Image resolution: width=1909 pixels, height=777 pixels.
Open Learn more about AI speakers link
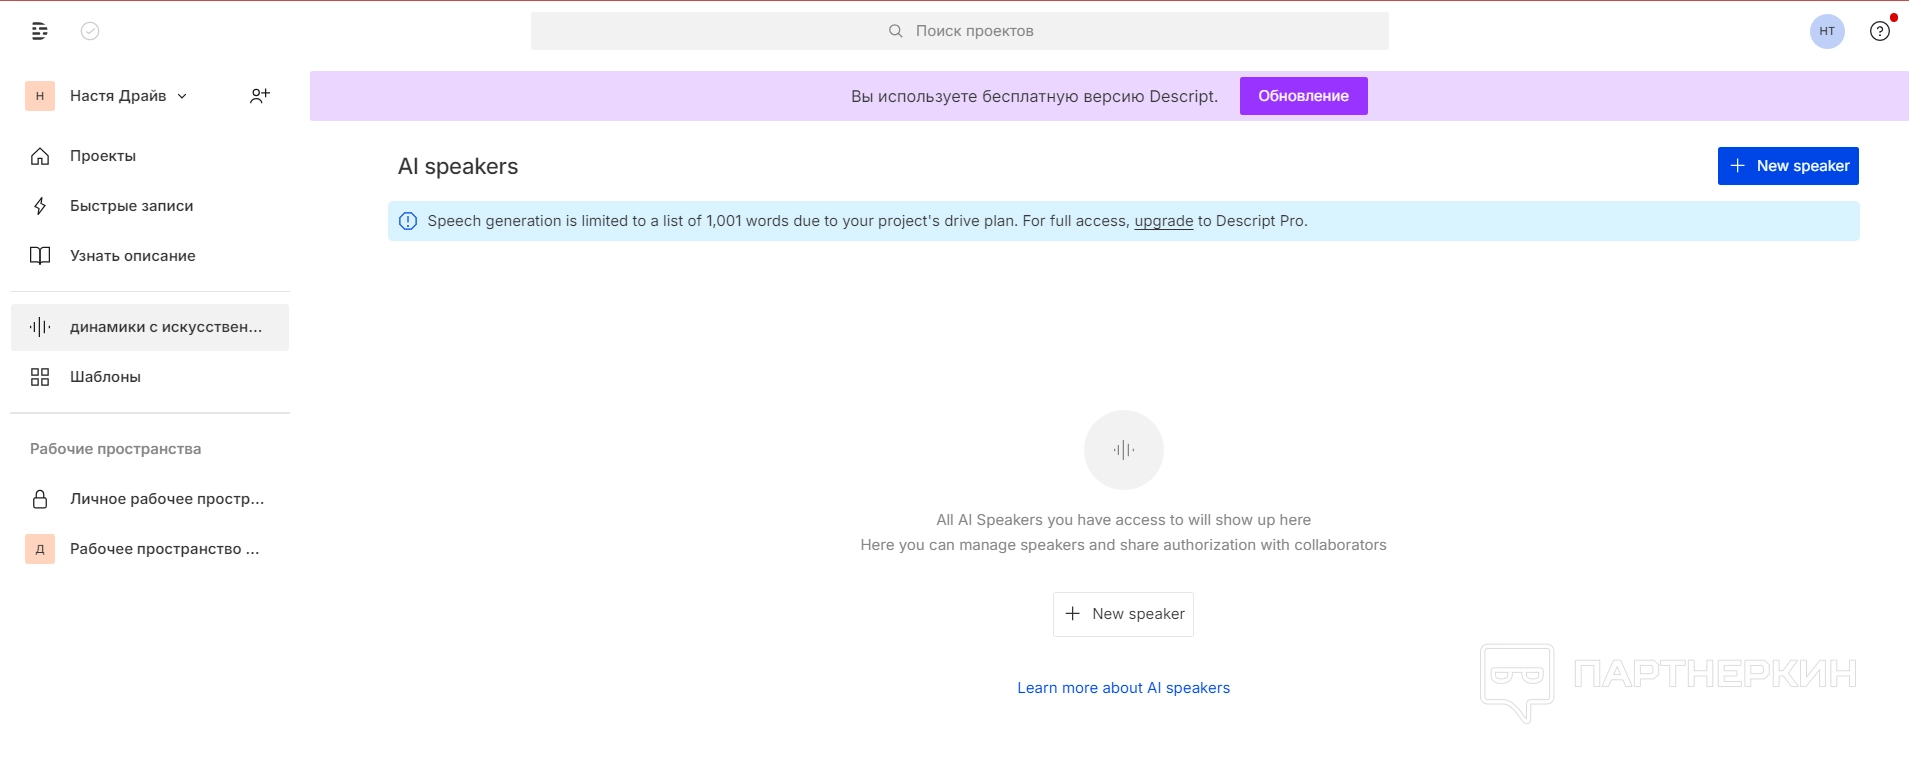coord(1123,688)
